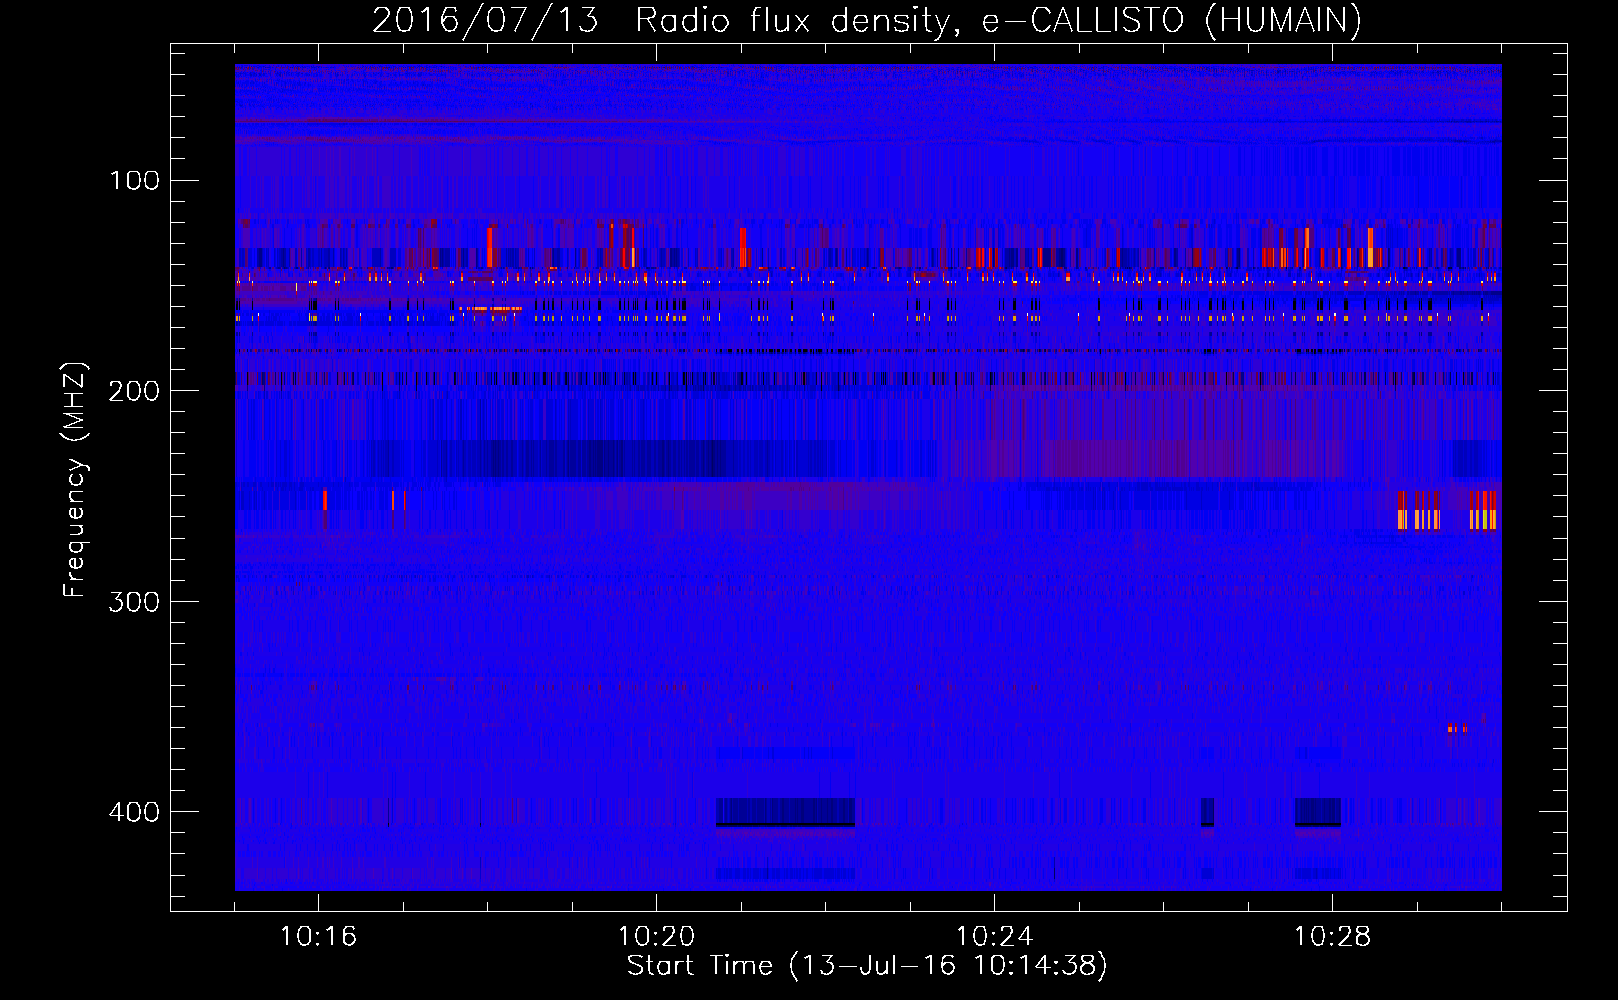Click the 400 frequency tick label
Image resolution: width=1618 pixels, height=1000 pixels.
134,812
